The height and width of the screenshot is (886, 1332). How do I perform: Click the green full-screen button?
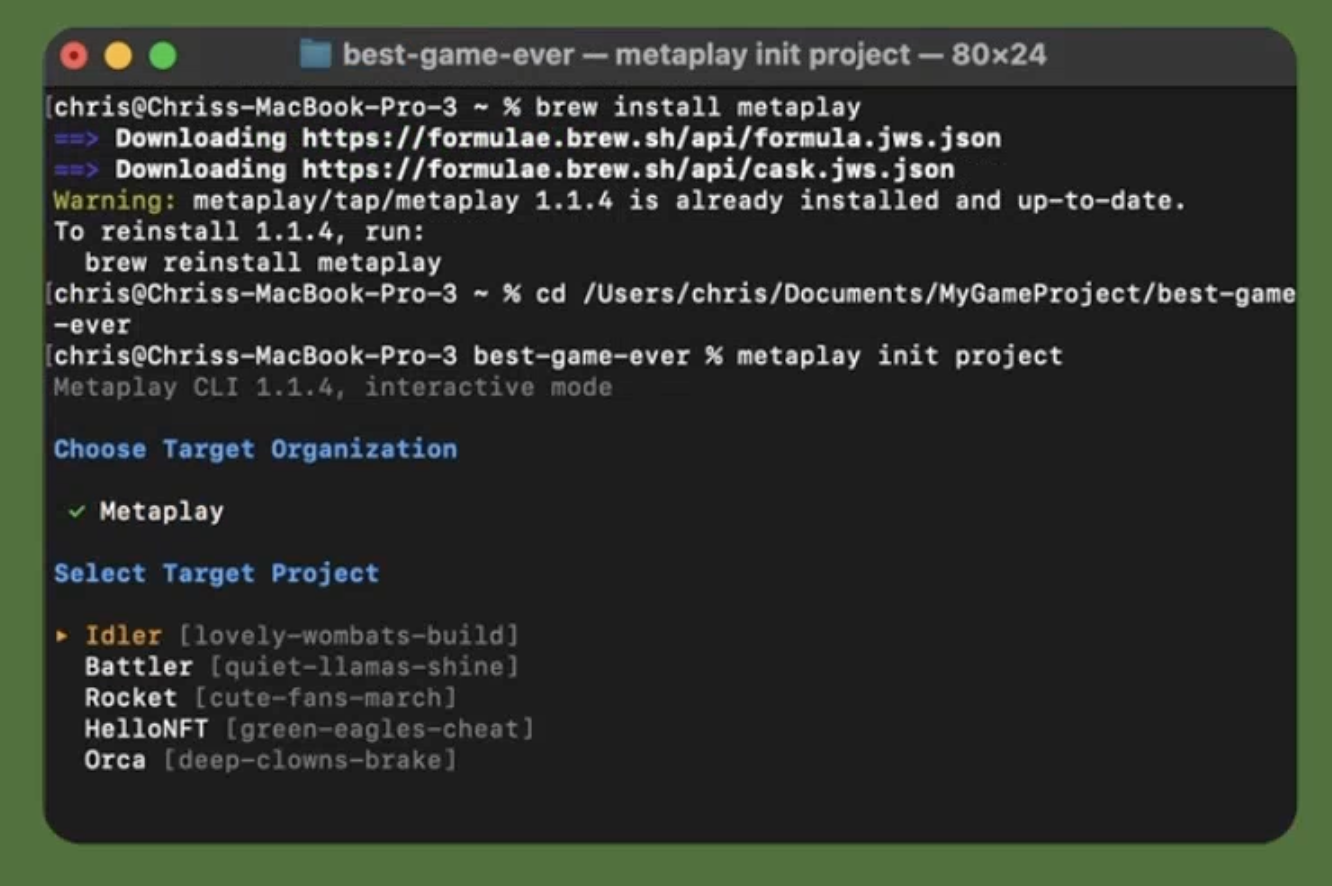164,55
